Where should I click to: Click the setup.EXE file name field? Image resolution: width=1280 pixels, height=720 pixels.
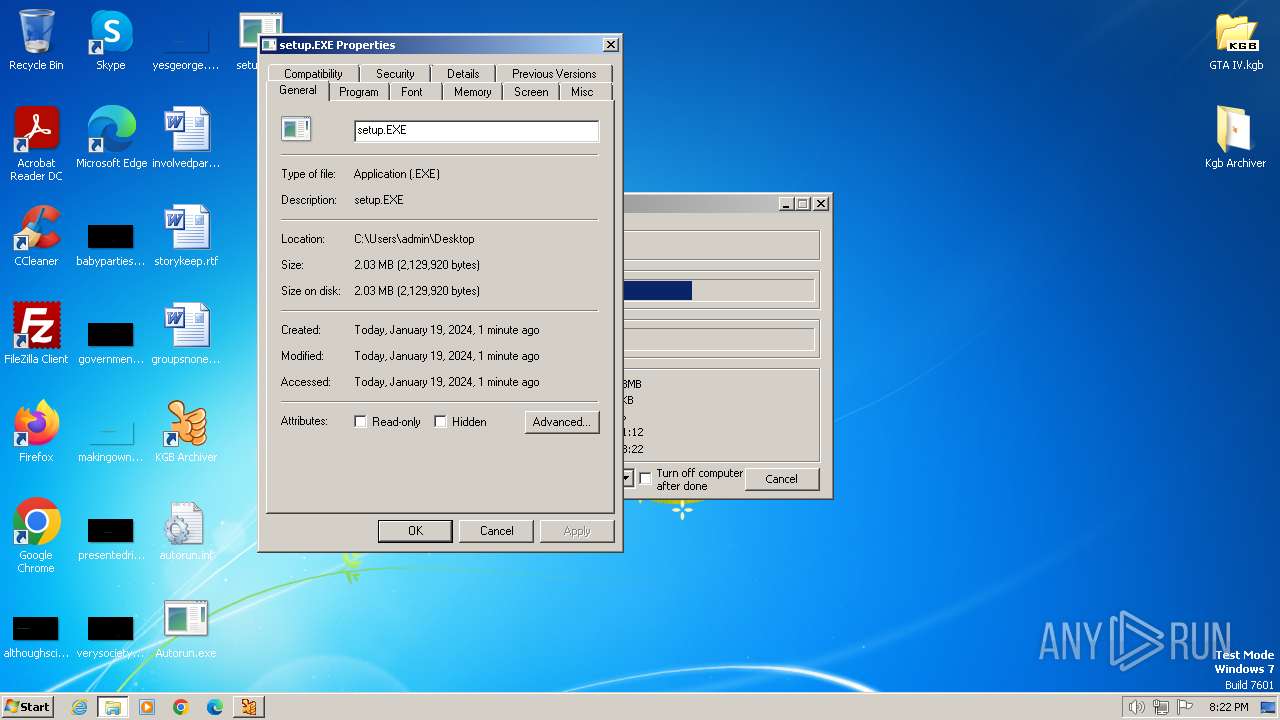point(476,131)
